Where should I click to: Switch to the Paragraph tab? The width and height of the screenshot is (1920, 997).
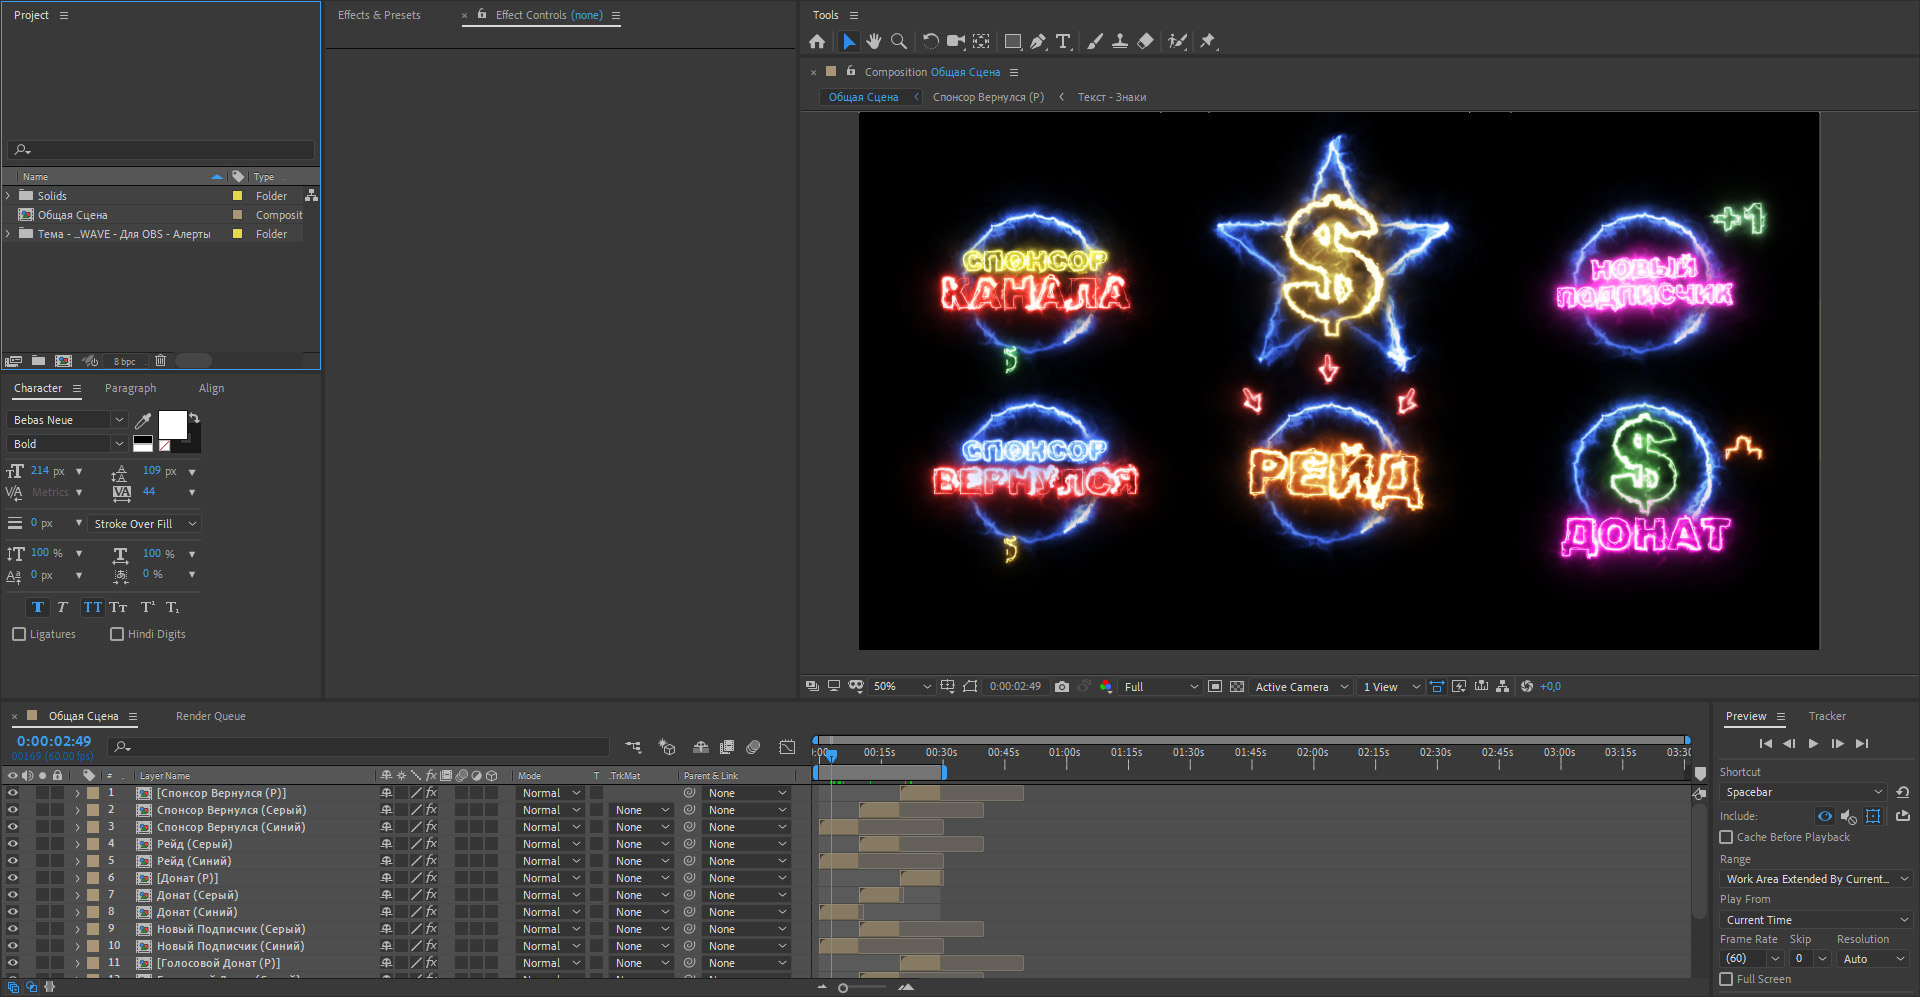130,388
